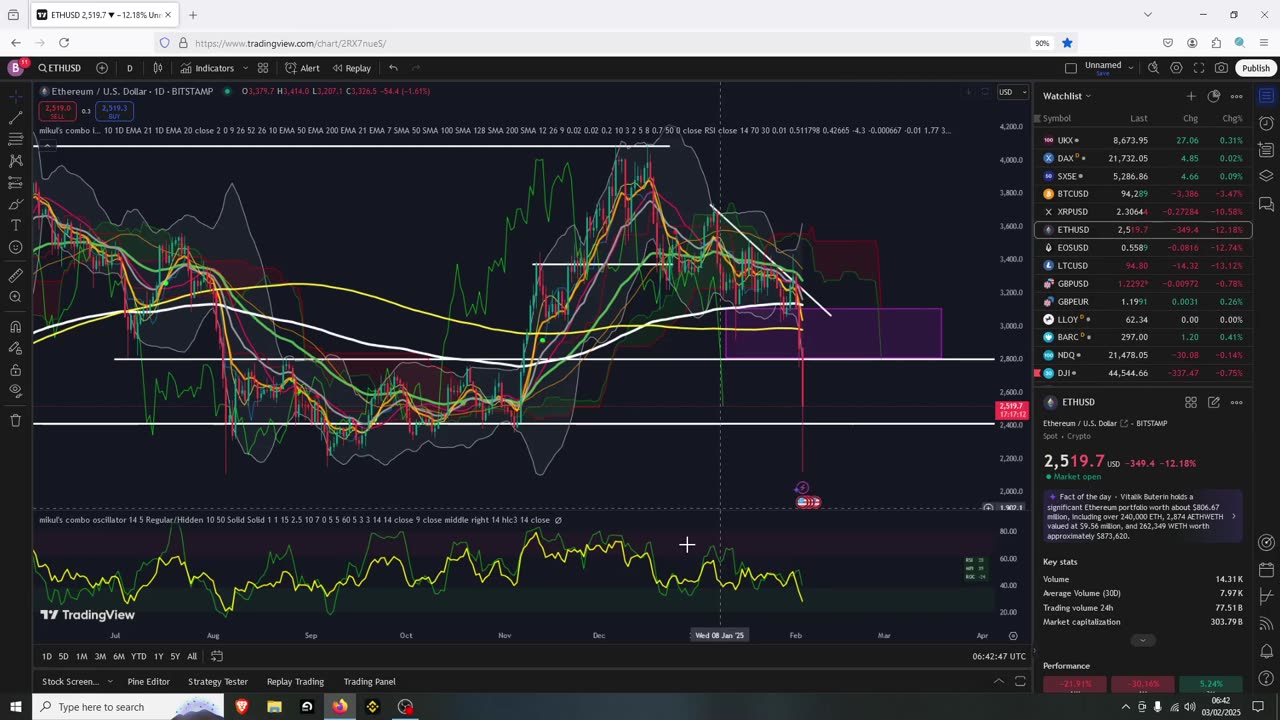Start bar Replay mode

pos(351,68)
